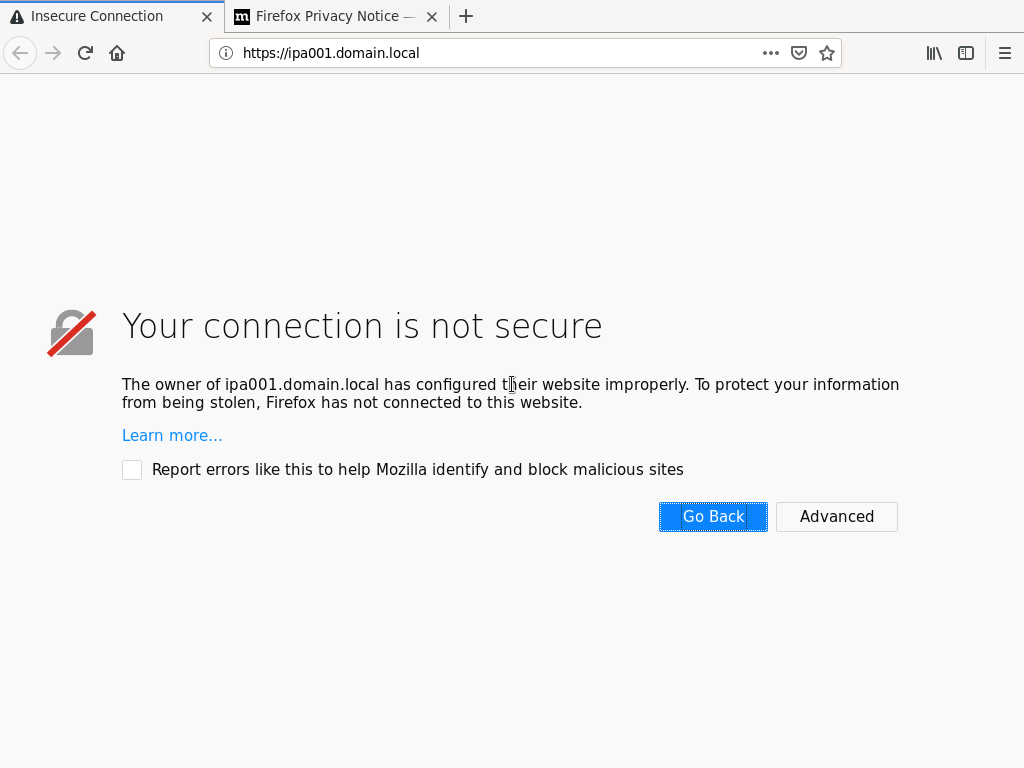The width and height of the screenshot is (1024, 768).
Task: Close the Insecure Connection tab
Action: (x=207, y=17)
